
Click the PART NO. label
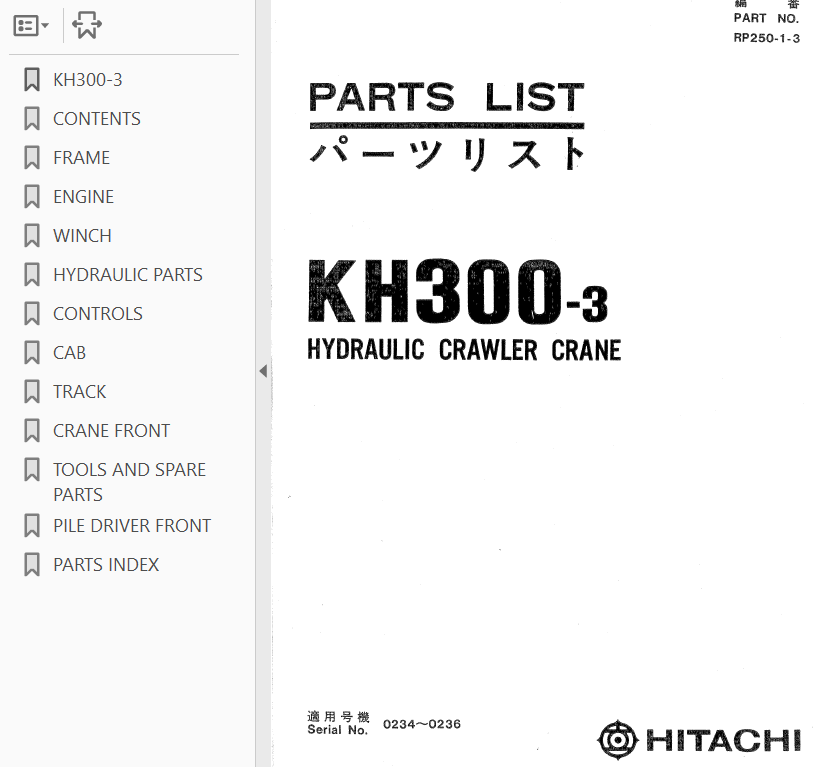coord(766,18)
